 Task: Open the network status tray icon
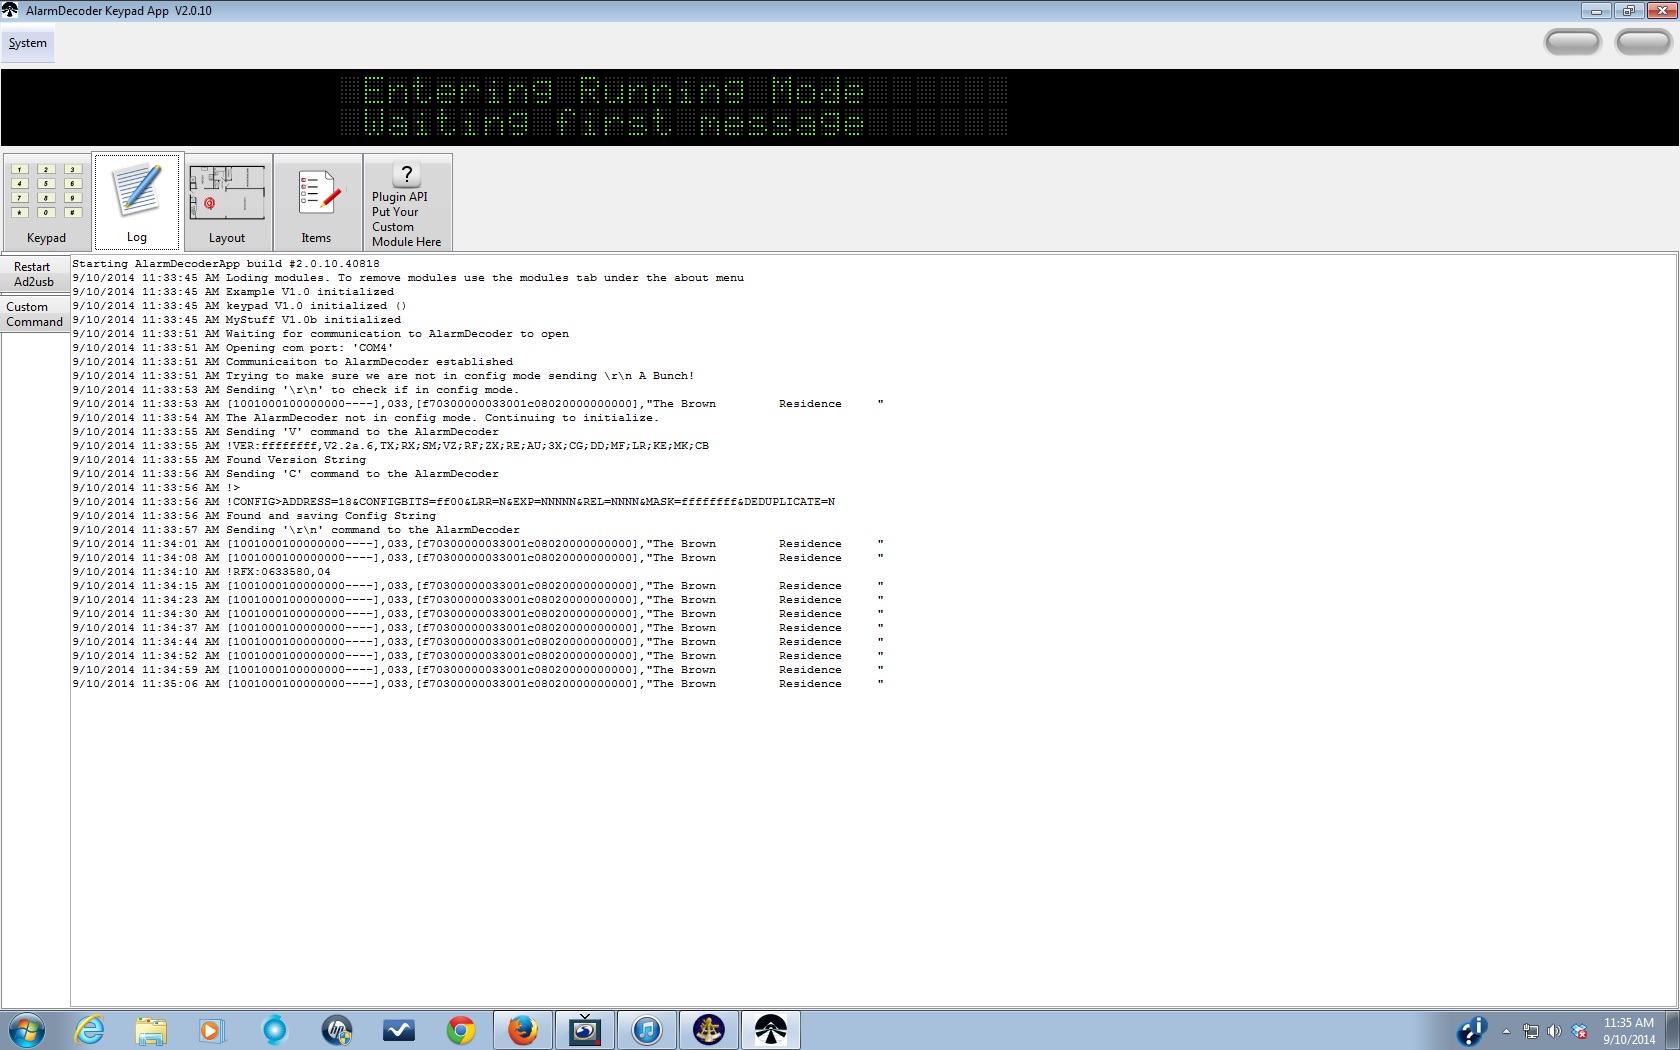click(x=1531, y=1031)
